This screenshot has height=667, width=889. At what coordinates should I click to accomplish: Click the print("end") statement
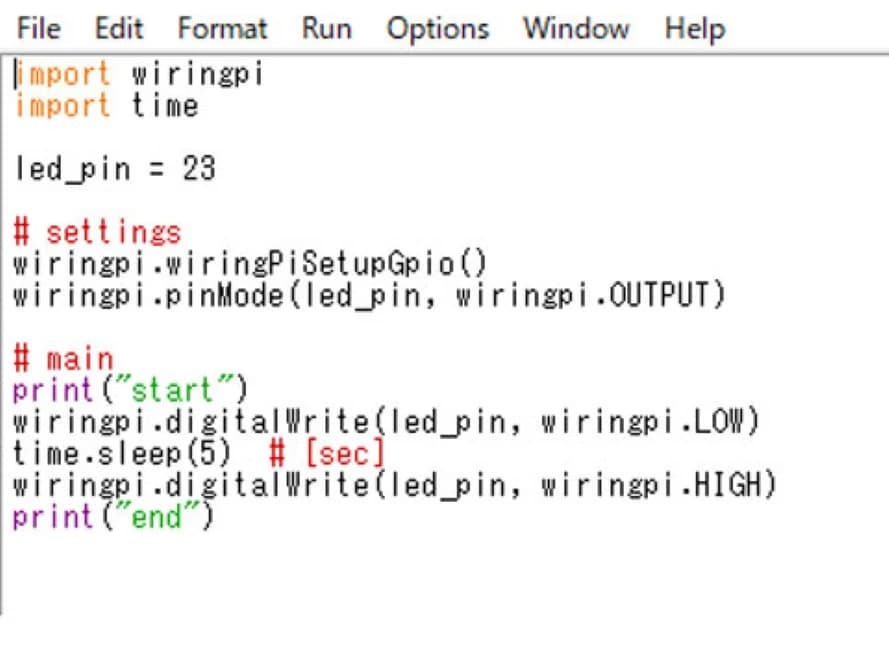[113, 517]
